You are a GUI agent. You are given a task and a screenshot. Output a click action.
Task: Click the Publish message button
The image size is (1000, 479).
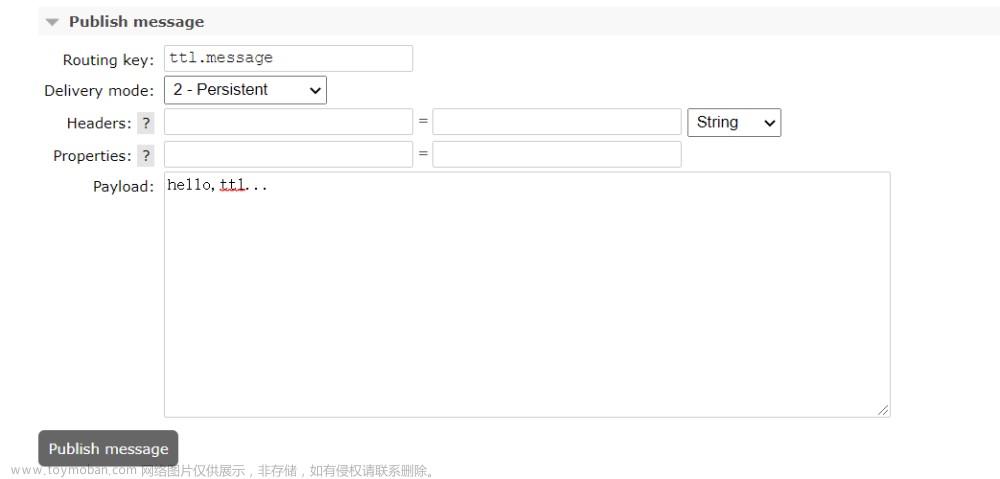coord(108,448)
